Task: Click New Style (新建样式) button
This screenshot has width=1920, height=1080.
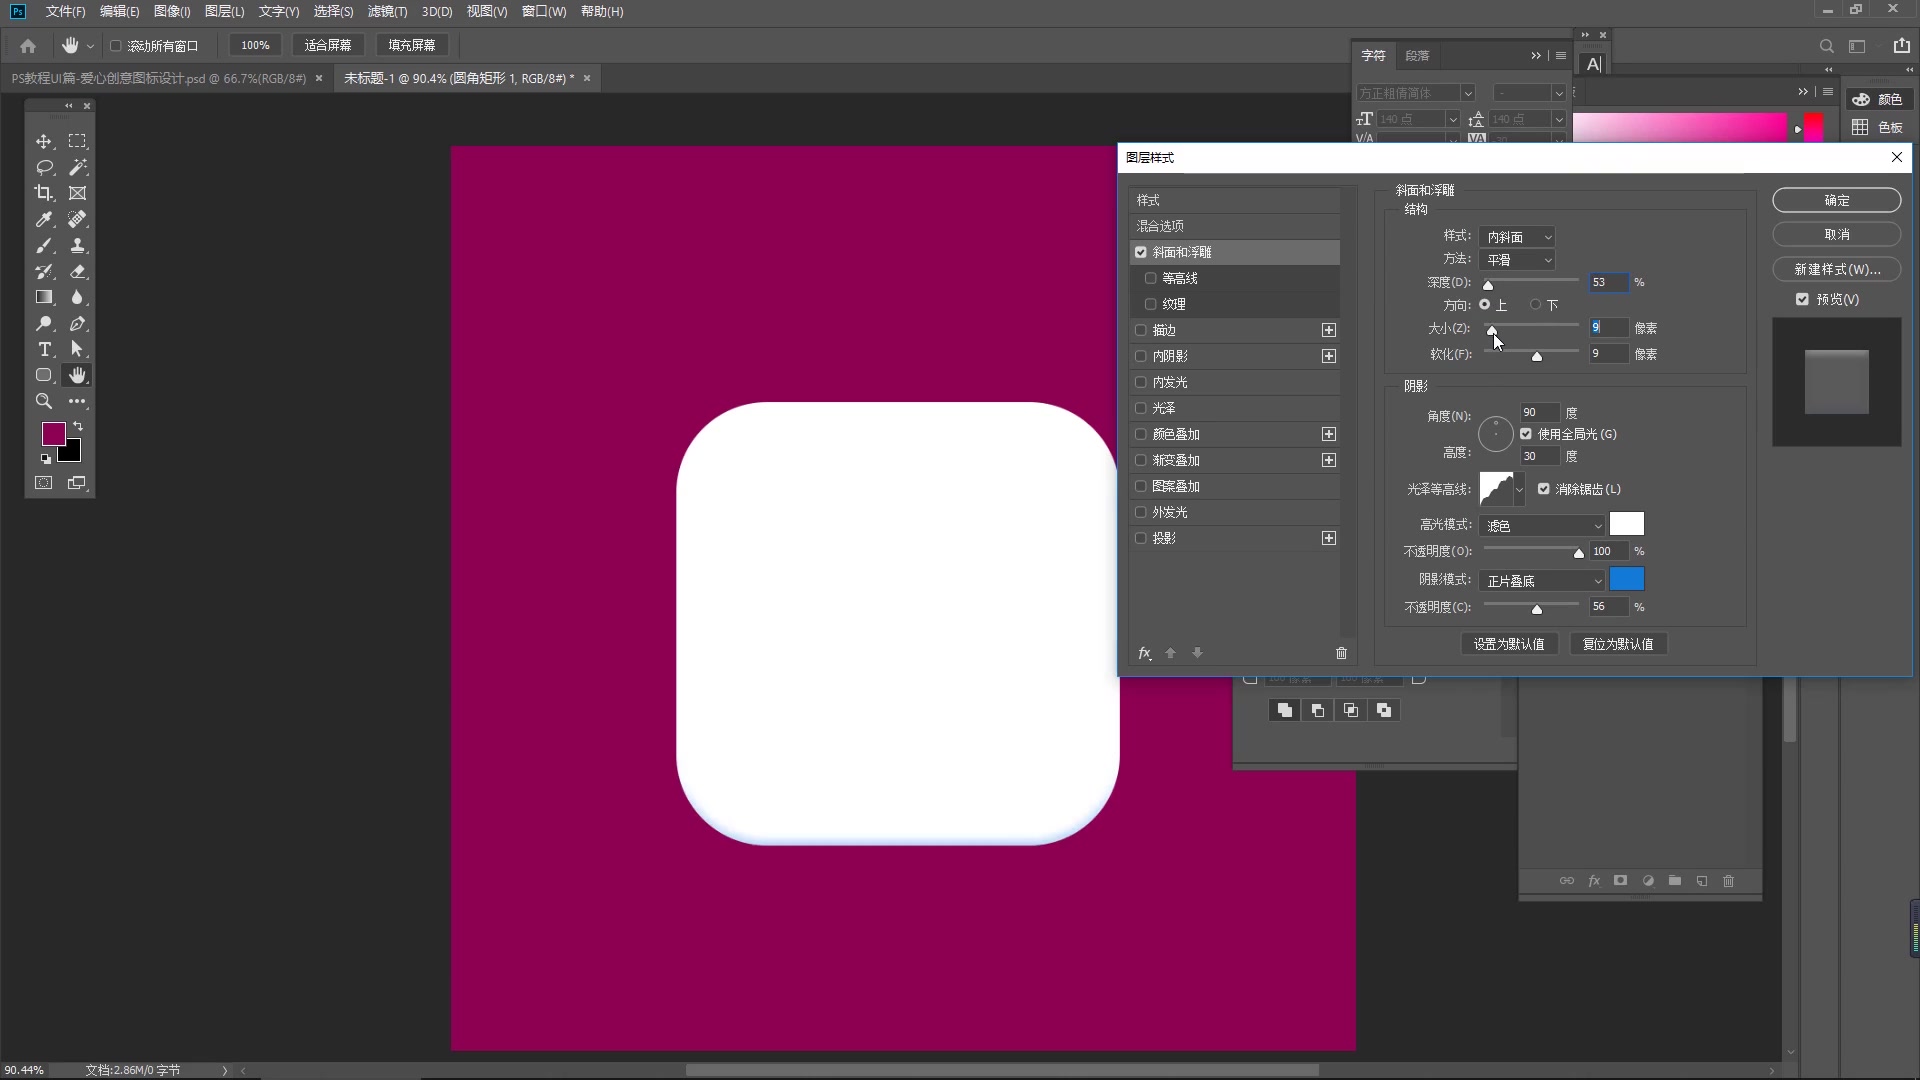Action: (1836, 269)
